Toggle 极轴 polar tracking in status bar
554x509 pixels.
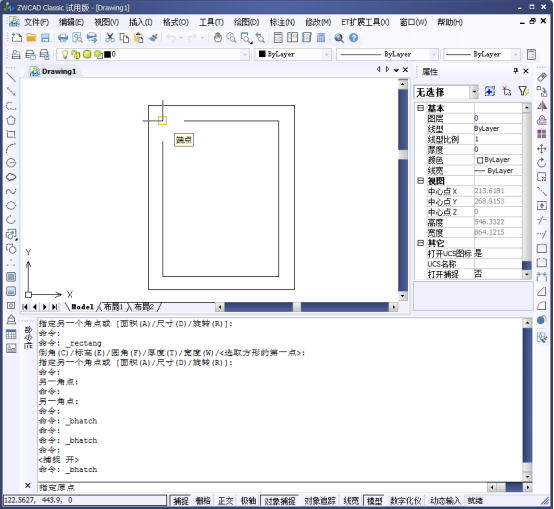(248, 501)
